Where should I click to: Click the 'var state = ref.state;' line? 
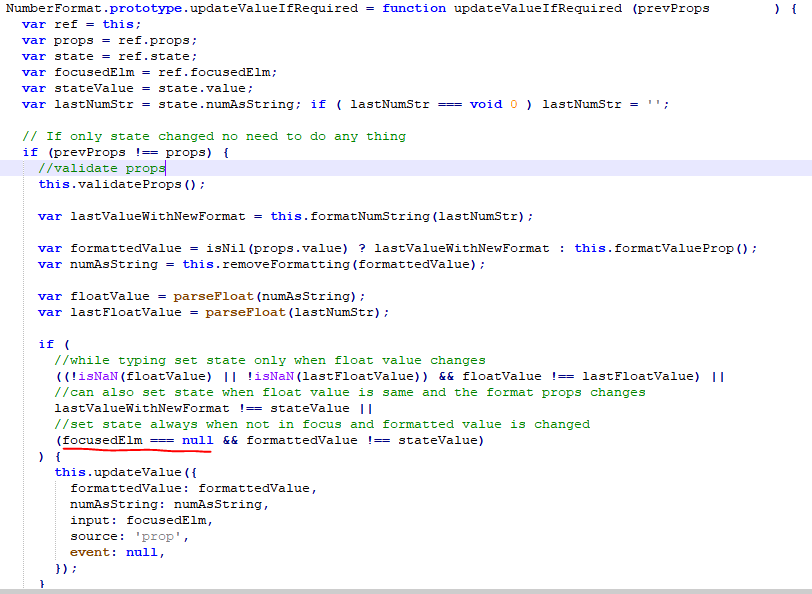[x=109, y=56]
